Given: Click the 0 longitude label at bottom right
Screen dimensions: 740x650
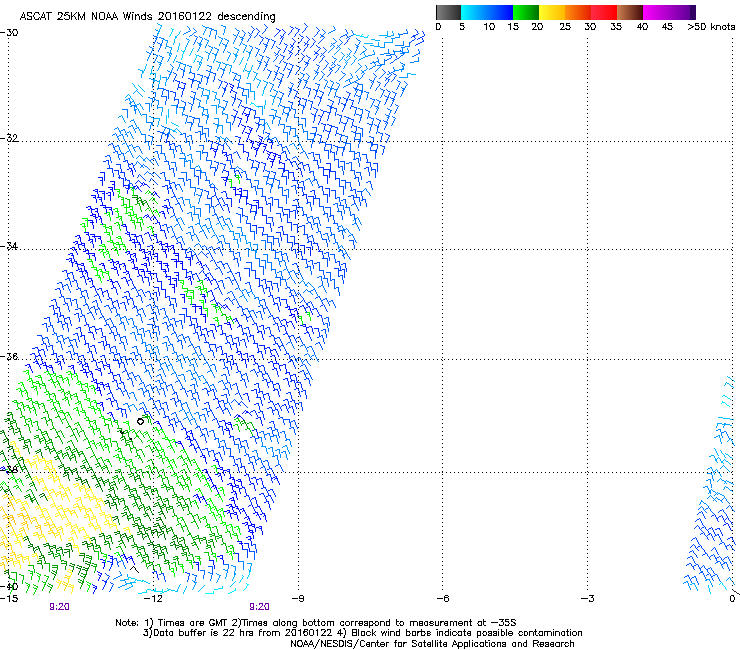Looking at the screenshot, I should pos(732,599).
